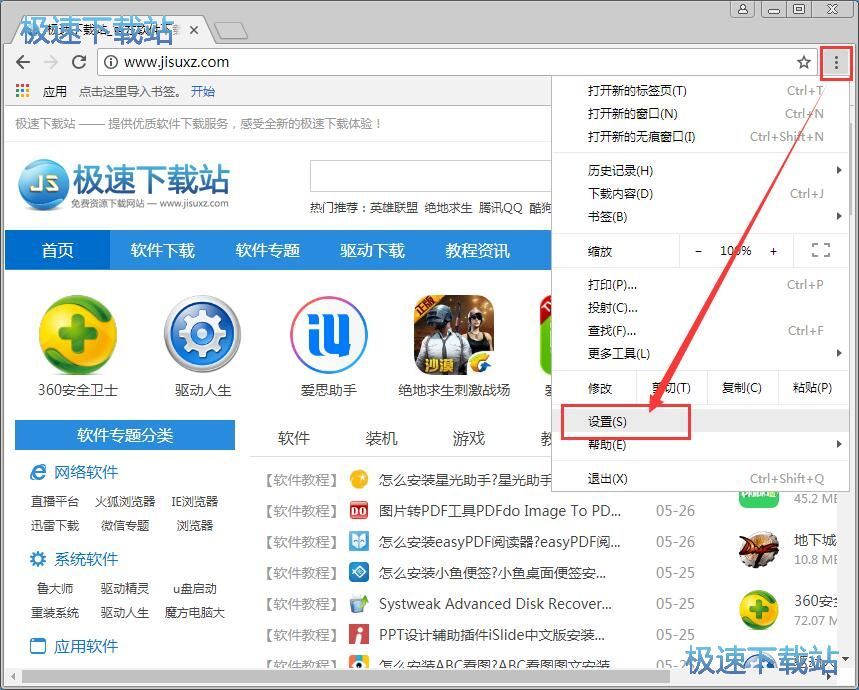Click 应用 in the bookmarks bar
This screenshot has height=690, width=859.
[x=55, y=91]
